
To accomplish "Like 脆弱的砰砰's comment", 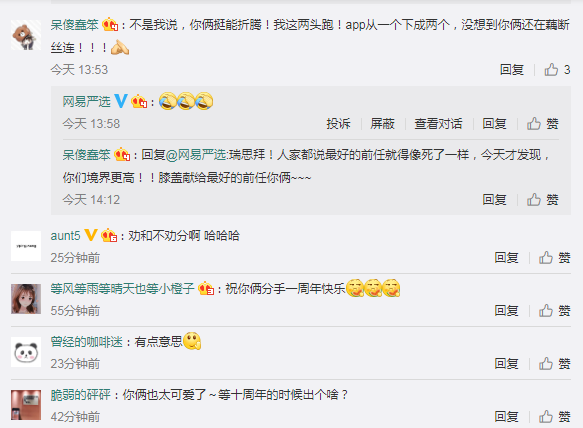I will pyautogui.click(x=554, y=416).
